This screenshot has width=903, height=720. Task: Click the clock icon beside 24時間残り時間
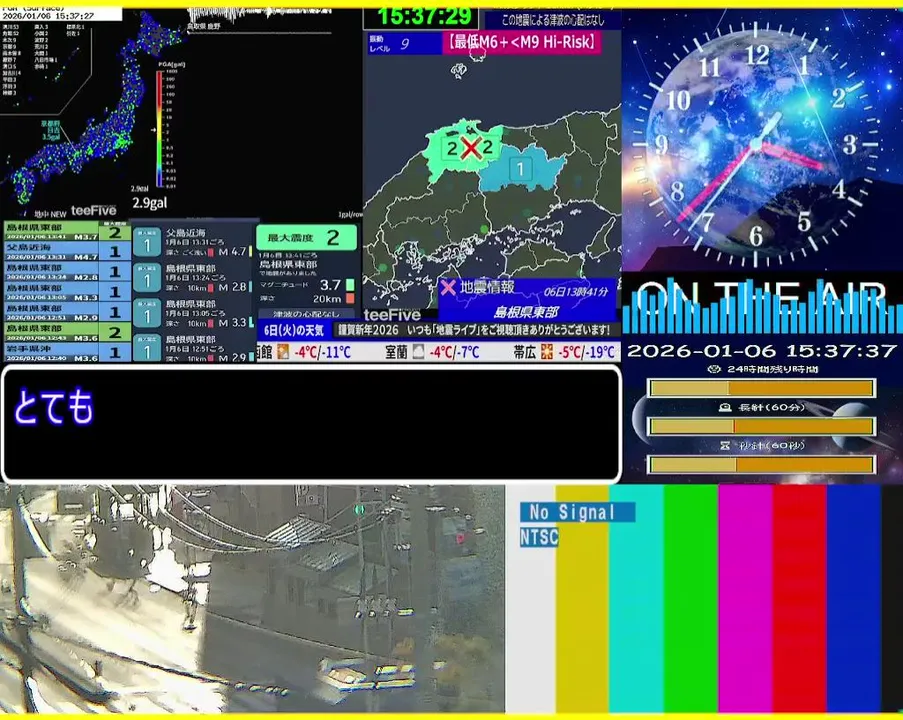pyautogui.click(x=714, y=369)
